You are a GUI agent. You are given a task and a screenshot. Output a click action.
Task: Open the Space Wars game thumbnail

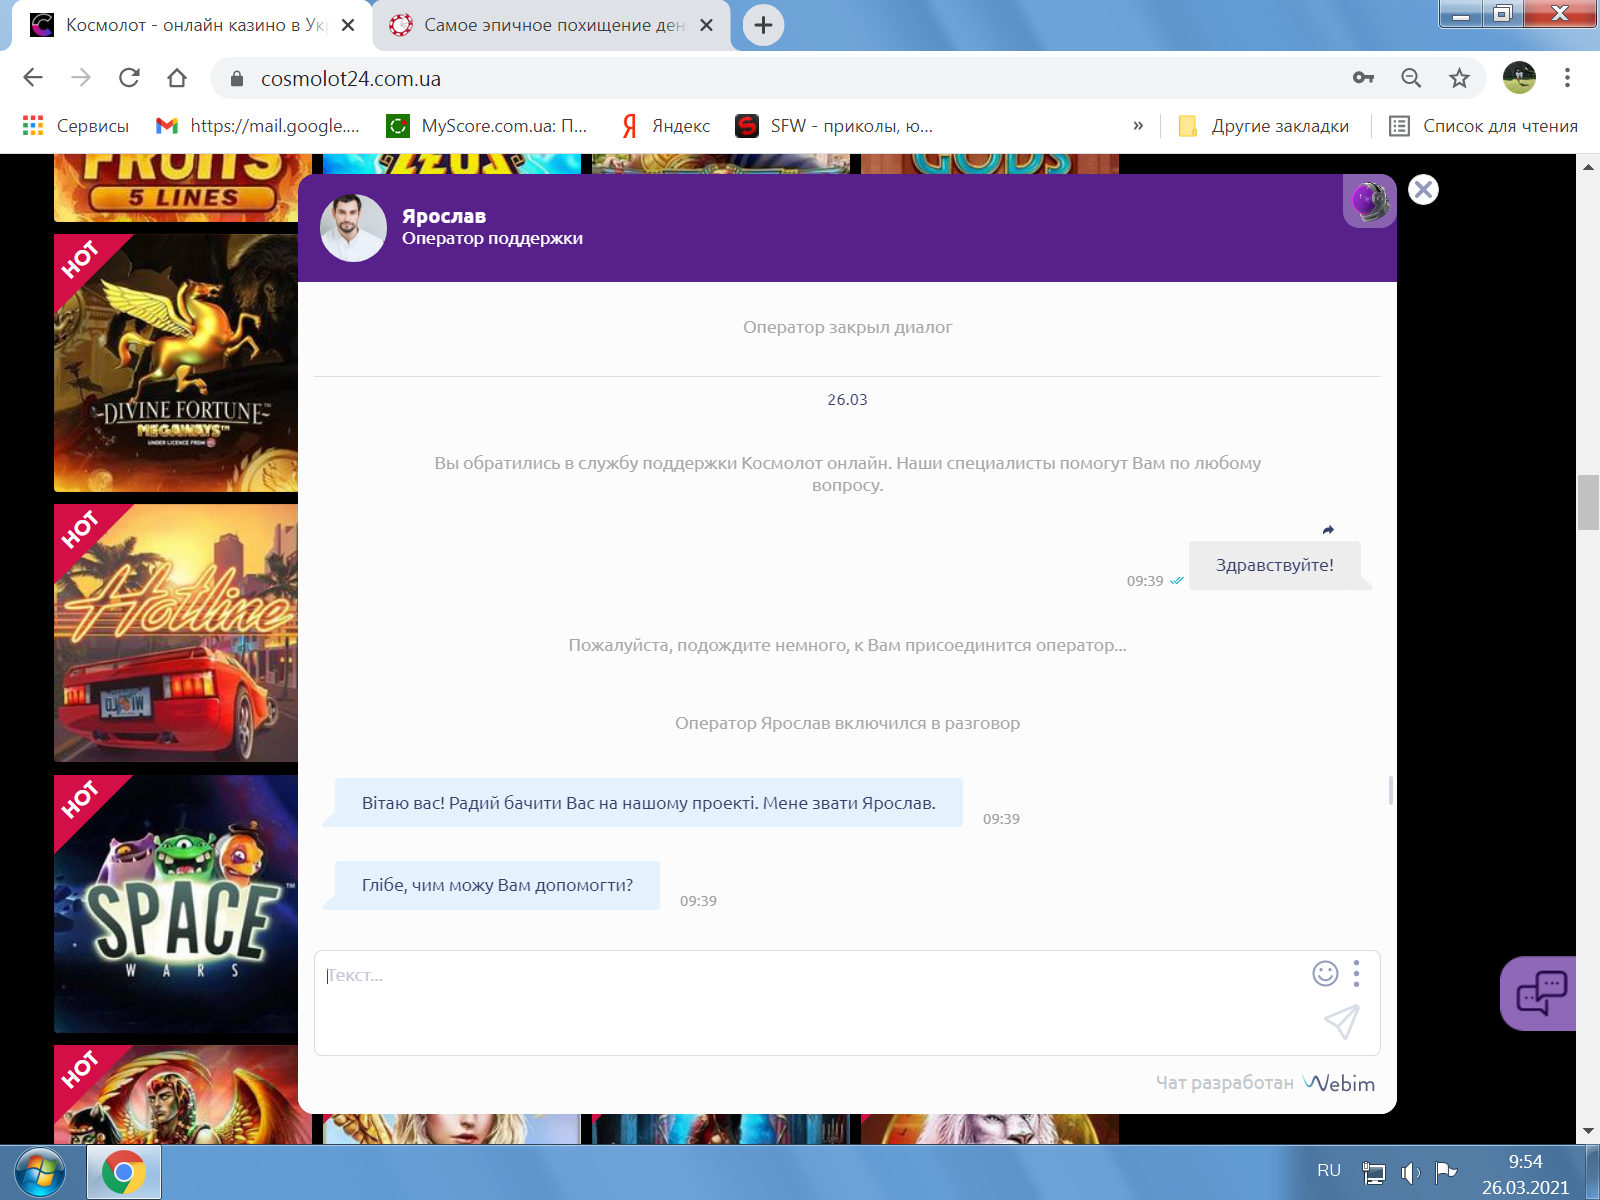click(x=176, y=904)
